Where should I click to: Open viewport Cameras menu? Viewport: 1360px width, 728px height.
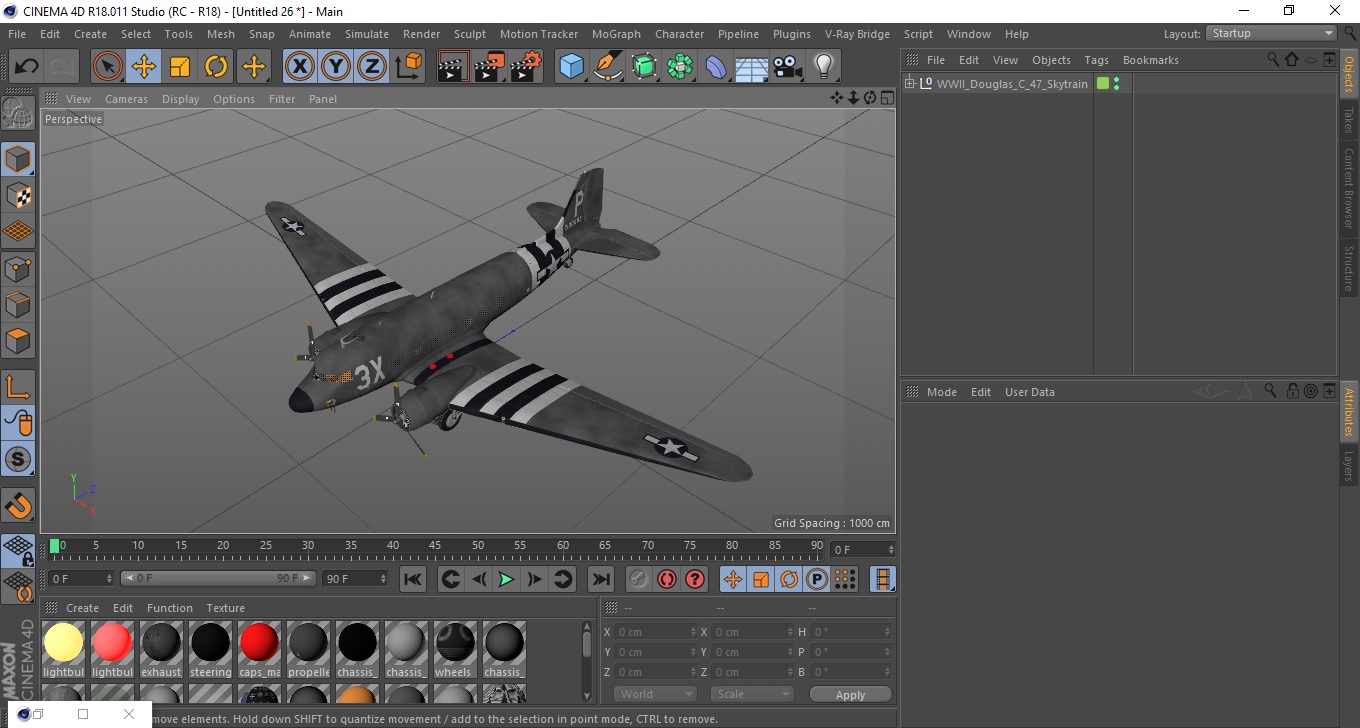pos(126,99)
